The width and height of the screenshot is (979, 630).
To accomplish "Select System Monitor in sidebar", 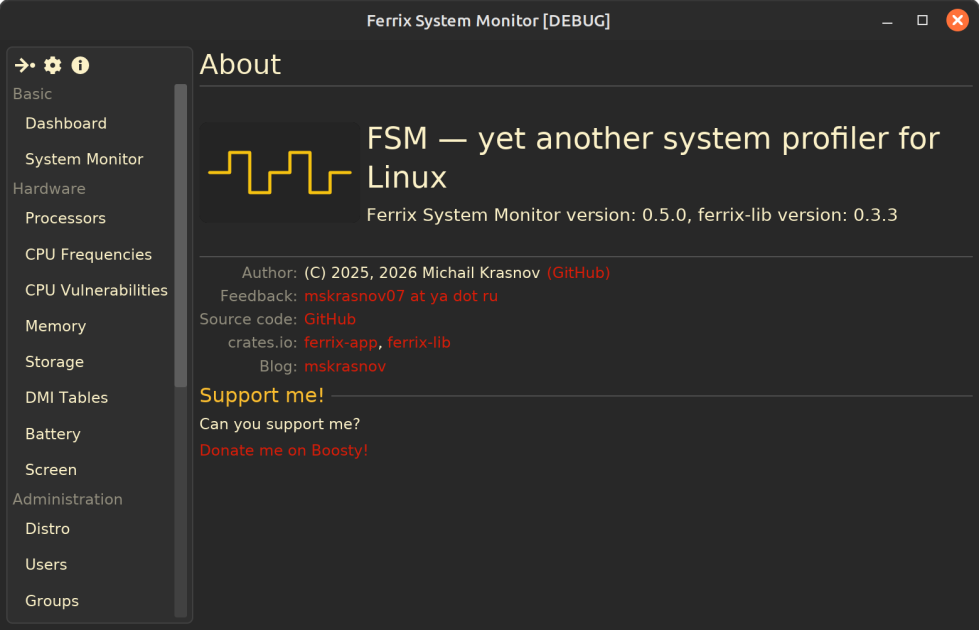I will click(x=84, y=159).
